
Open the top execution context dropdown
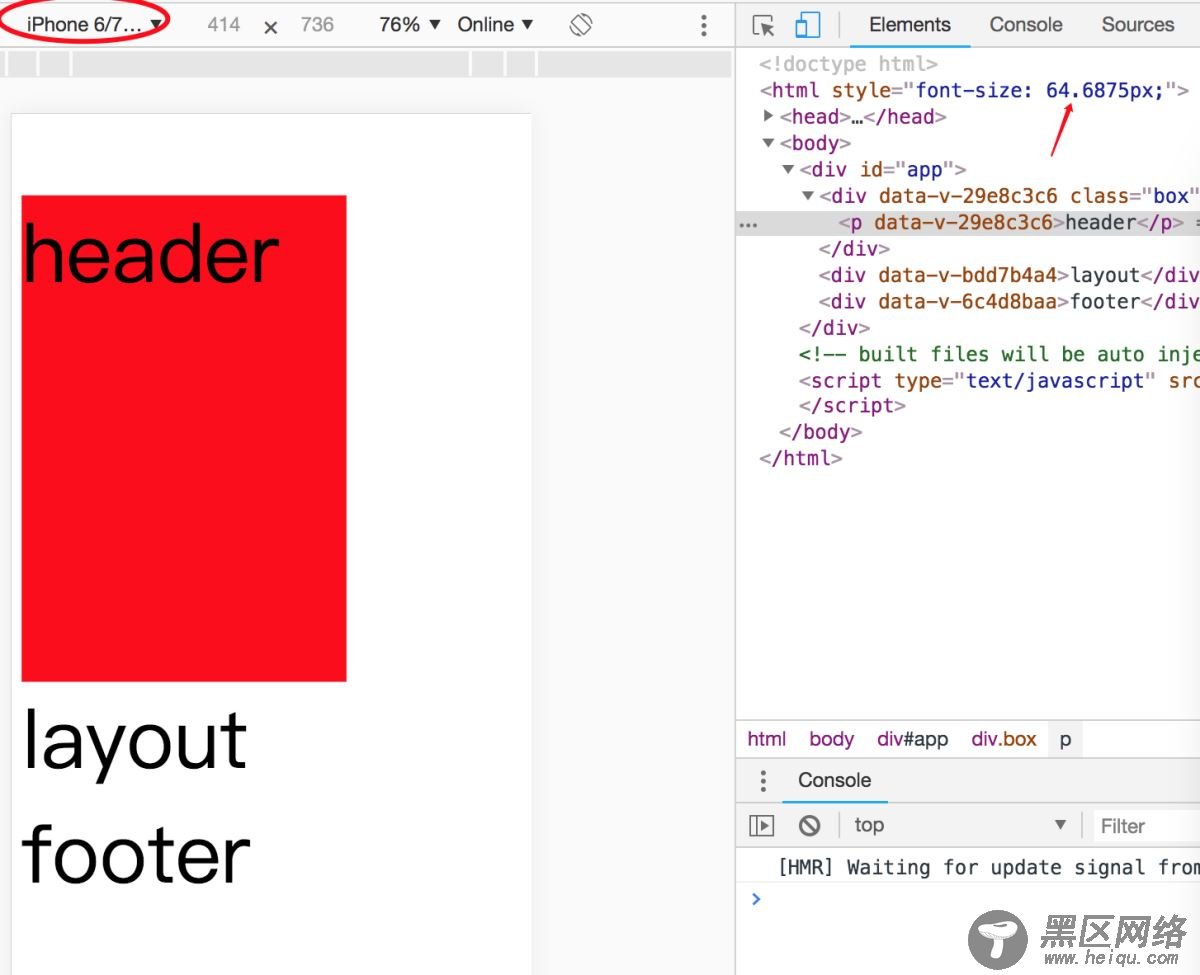(960, 825)
